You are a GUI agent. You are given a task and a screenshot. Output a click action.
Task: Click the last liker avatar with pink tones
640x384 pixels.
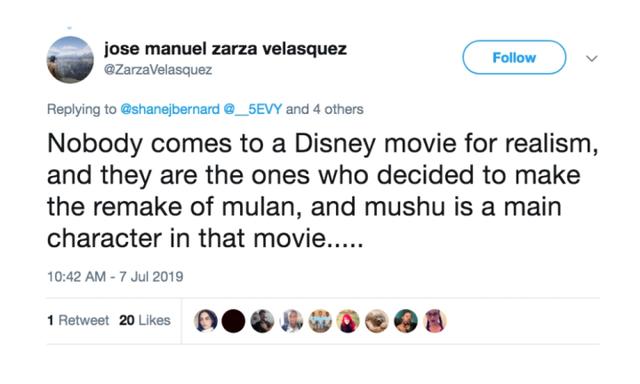[434, 321]
